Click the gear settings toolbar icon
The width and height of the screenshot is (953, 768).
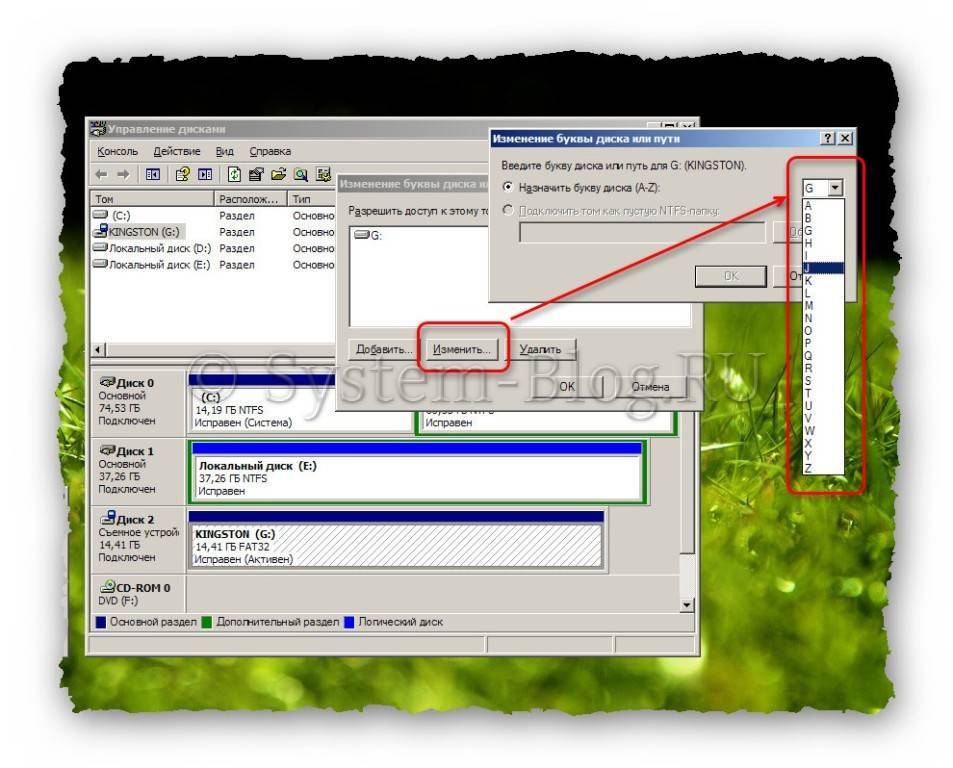(x=323, y=175)
